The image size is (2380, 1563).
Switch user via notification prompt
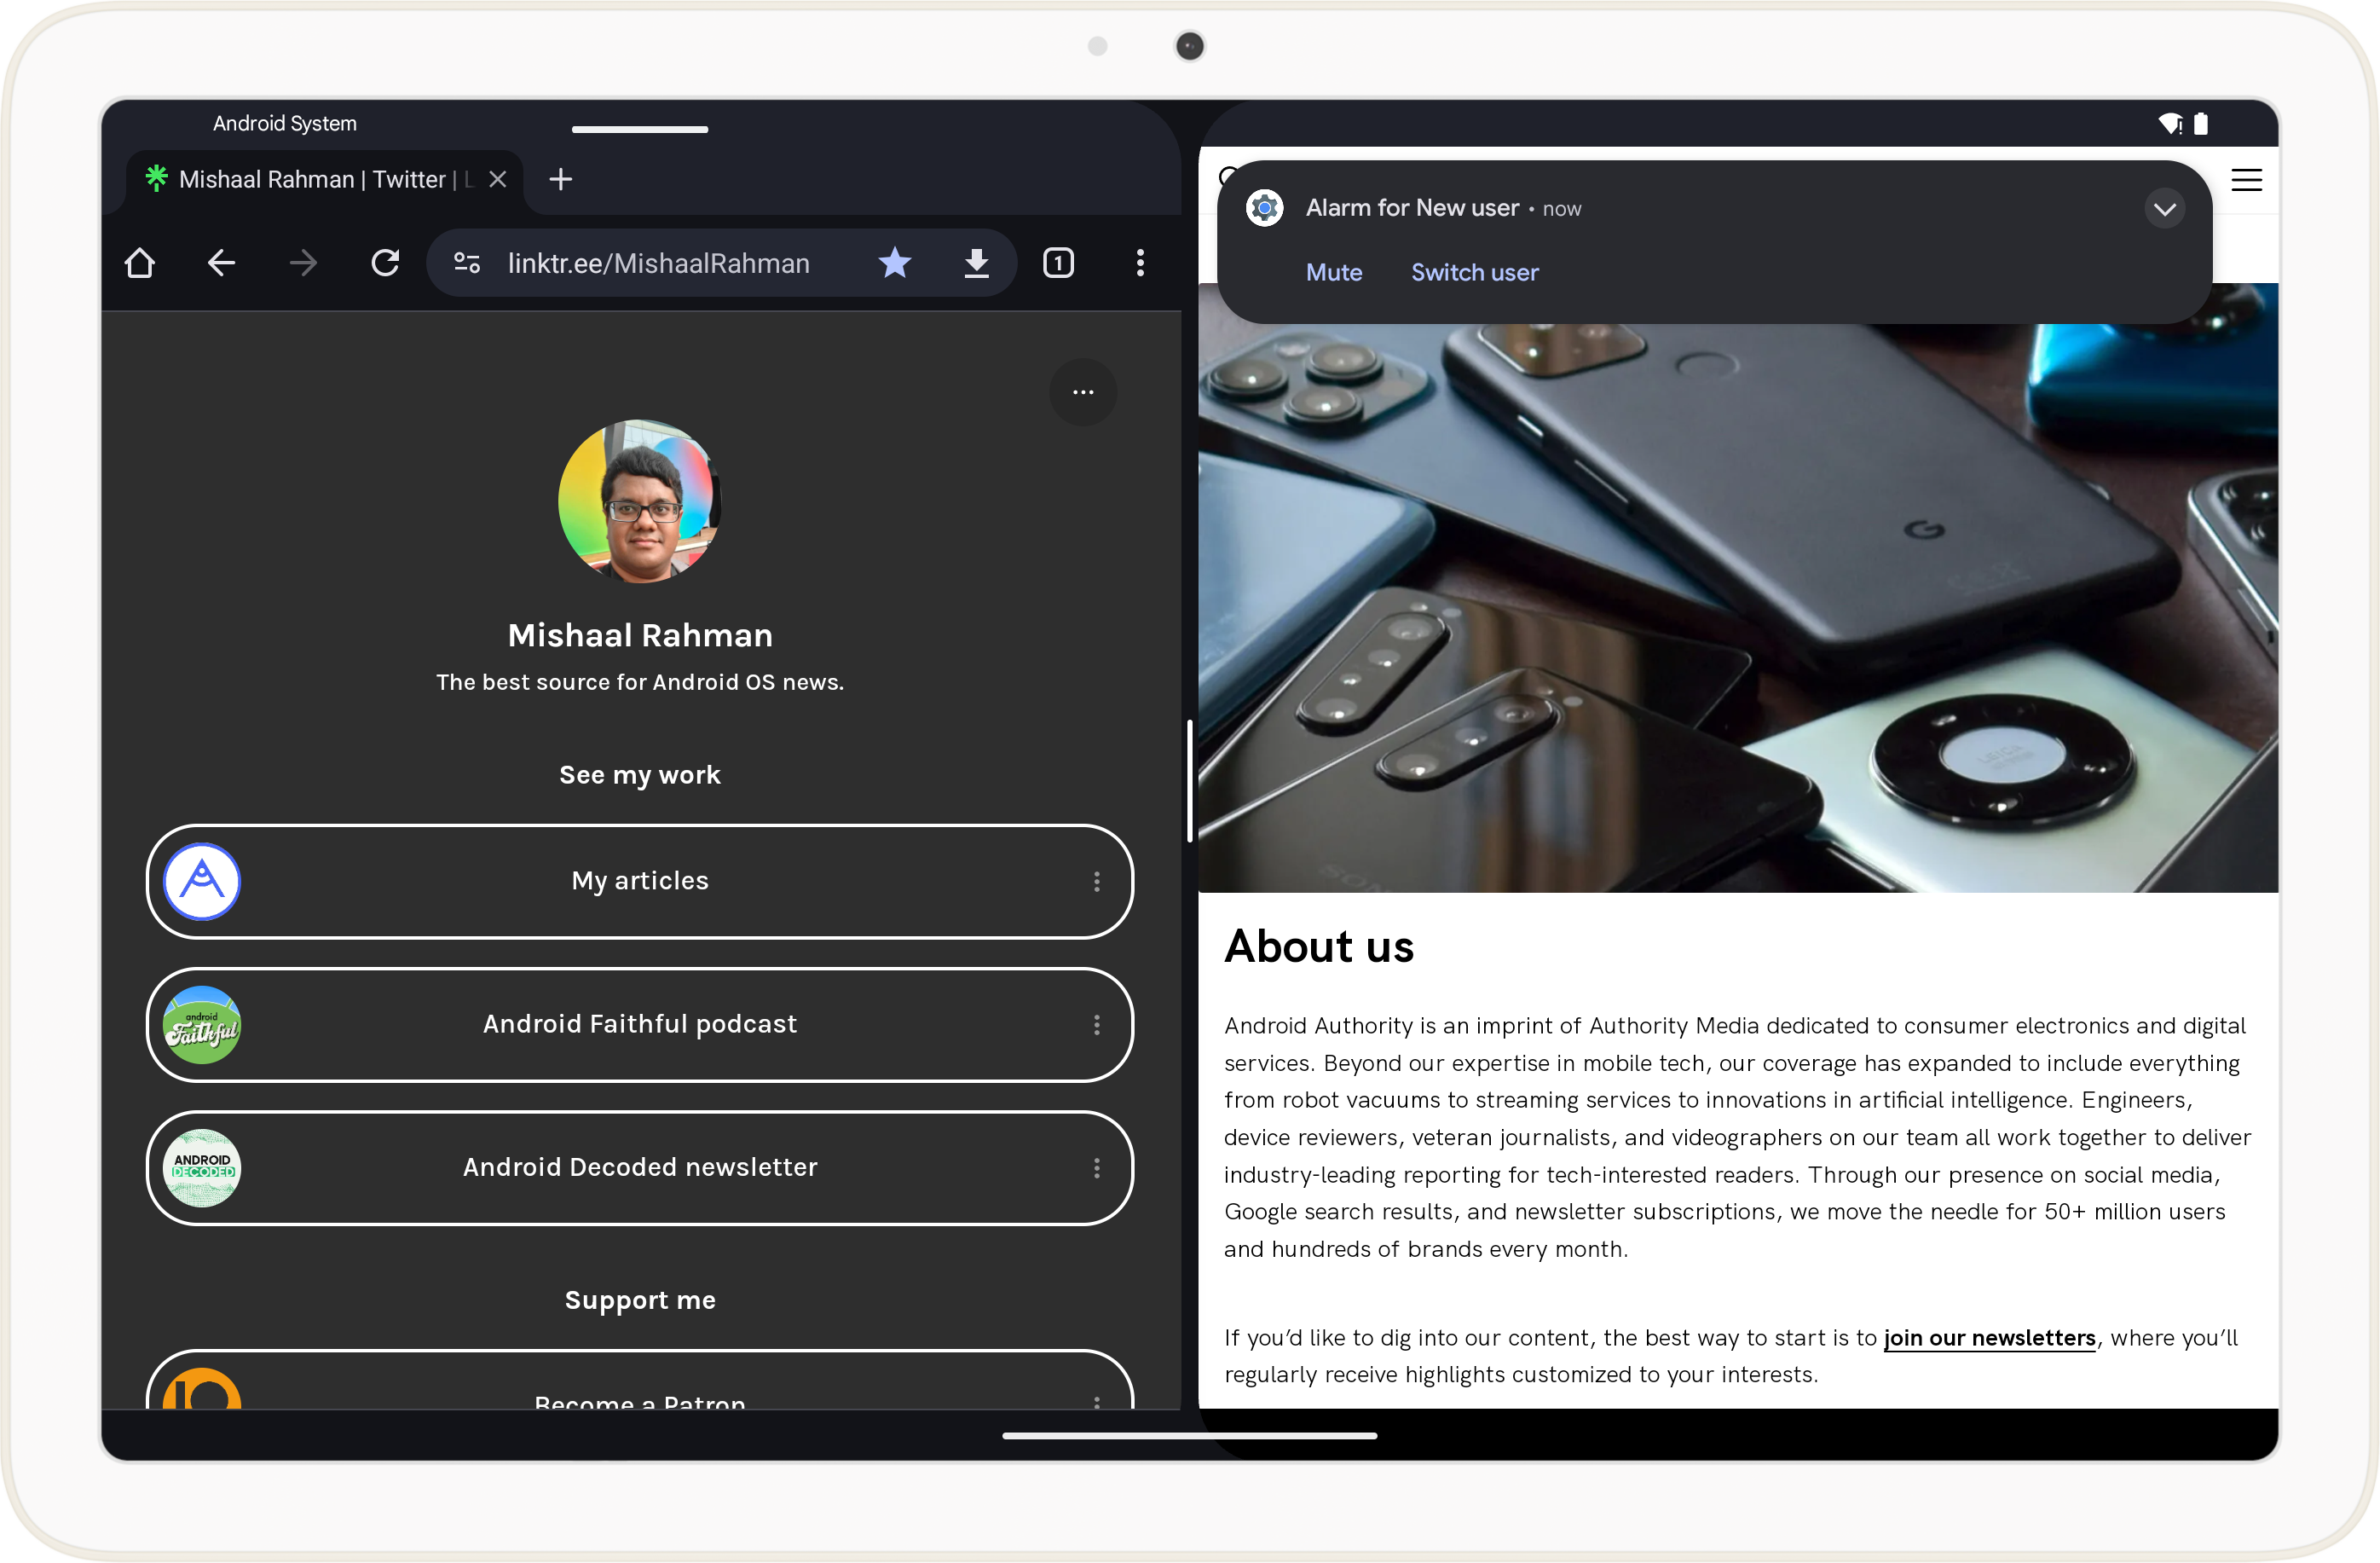(1471, 270)
